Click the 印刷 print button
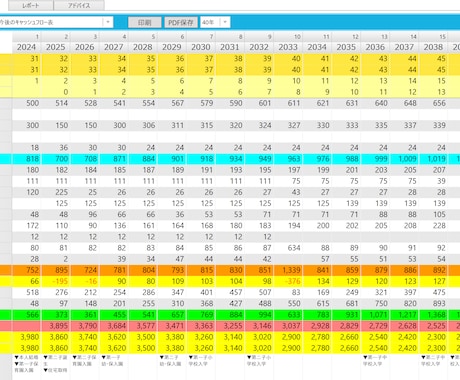Viewport: 460px width, 380px height. click(145, 22)
